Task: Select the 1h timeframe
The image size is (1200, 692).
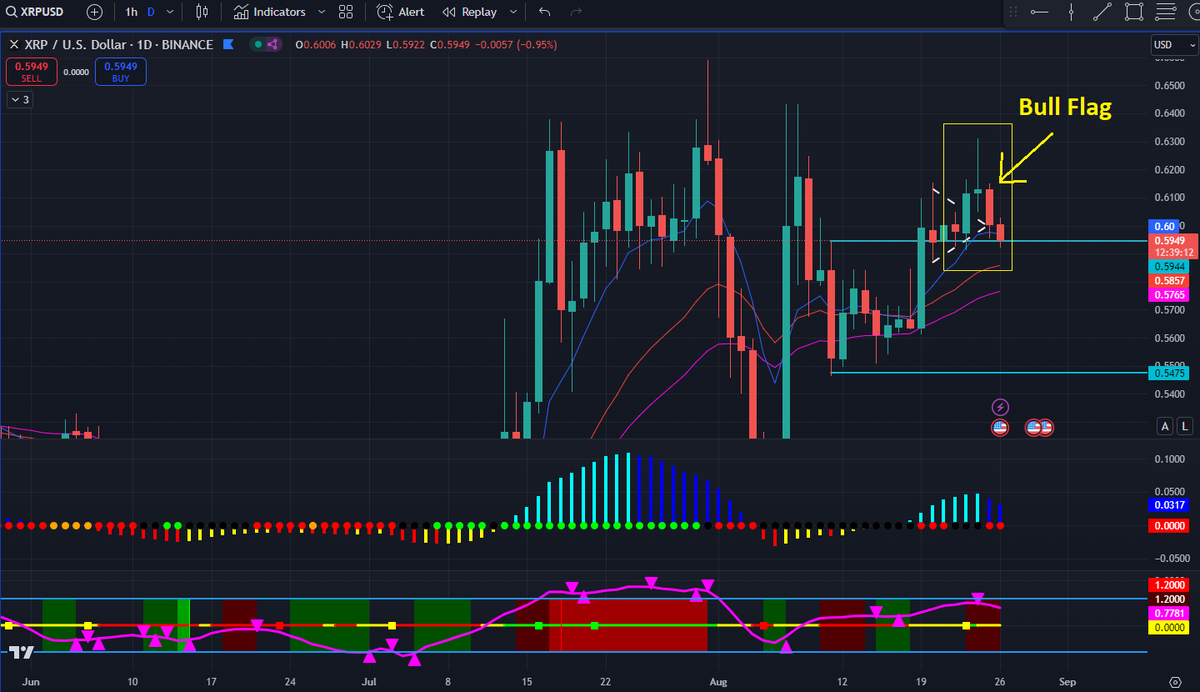Action: (132, 12)
